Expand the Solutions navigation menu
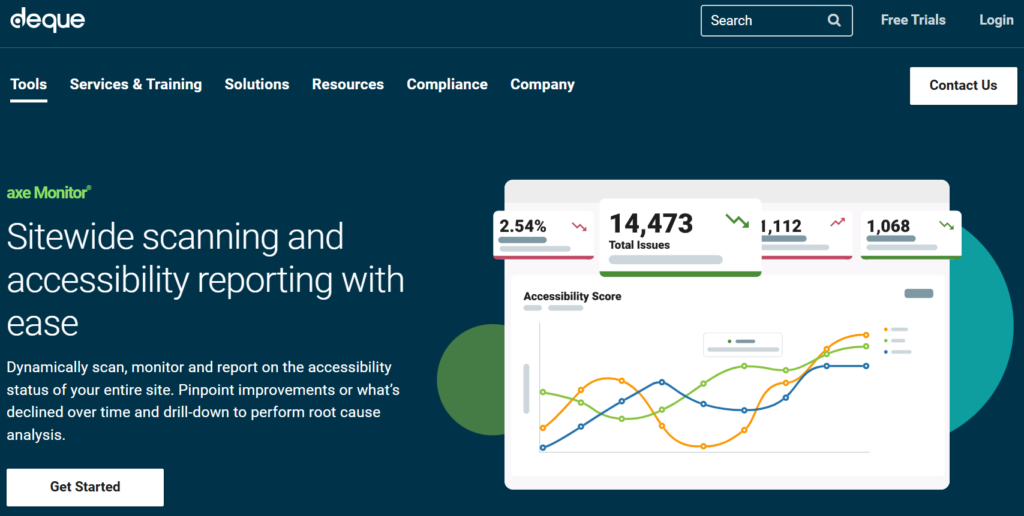 tap(257, 84)
